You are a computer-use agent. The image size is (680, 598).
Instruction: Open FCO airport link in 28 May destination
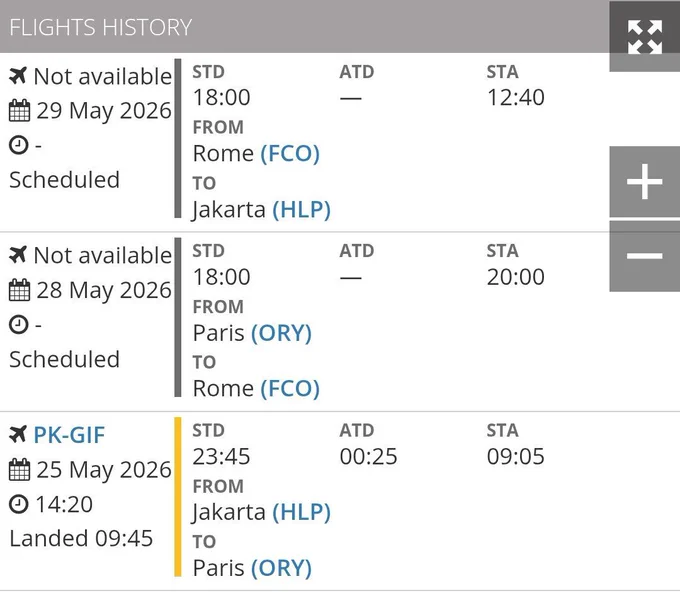pos(290,389)
